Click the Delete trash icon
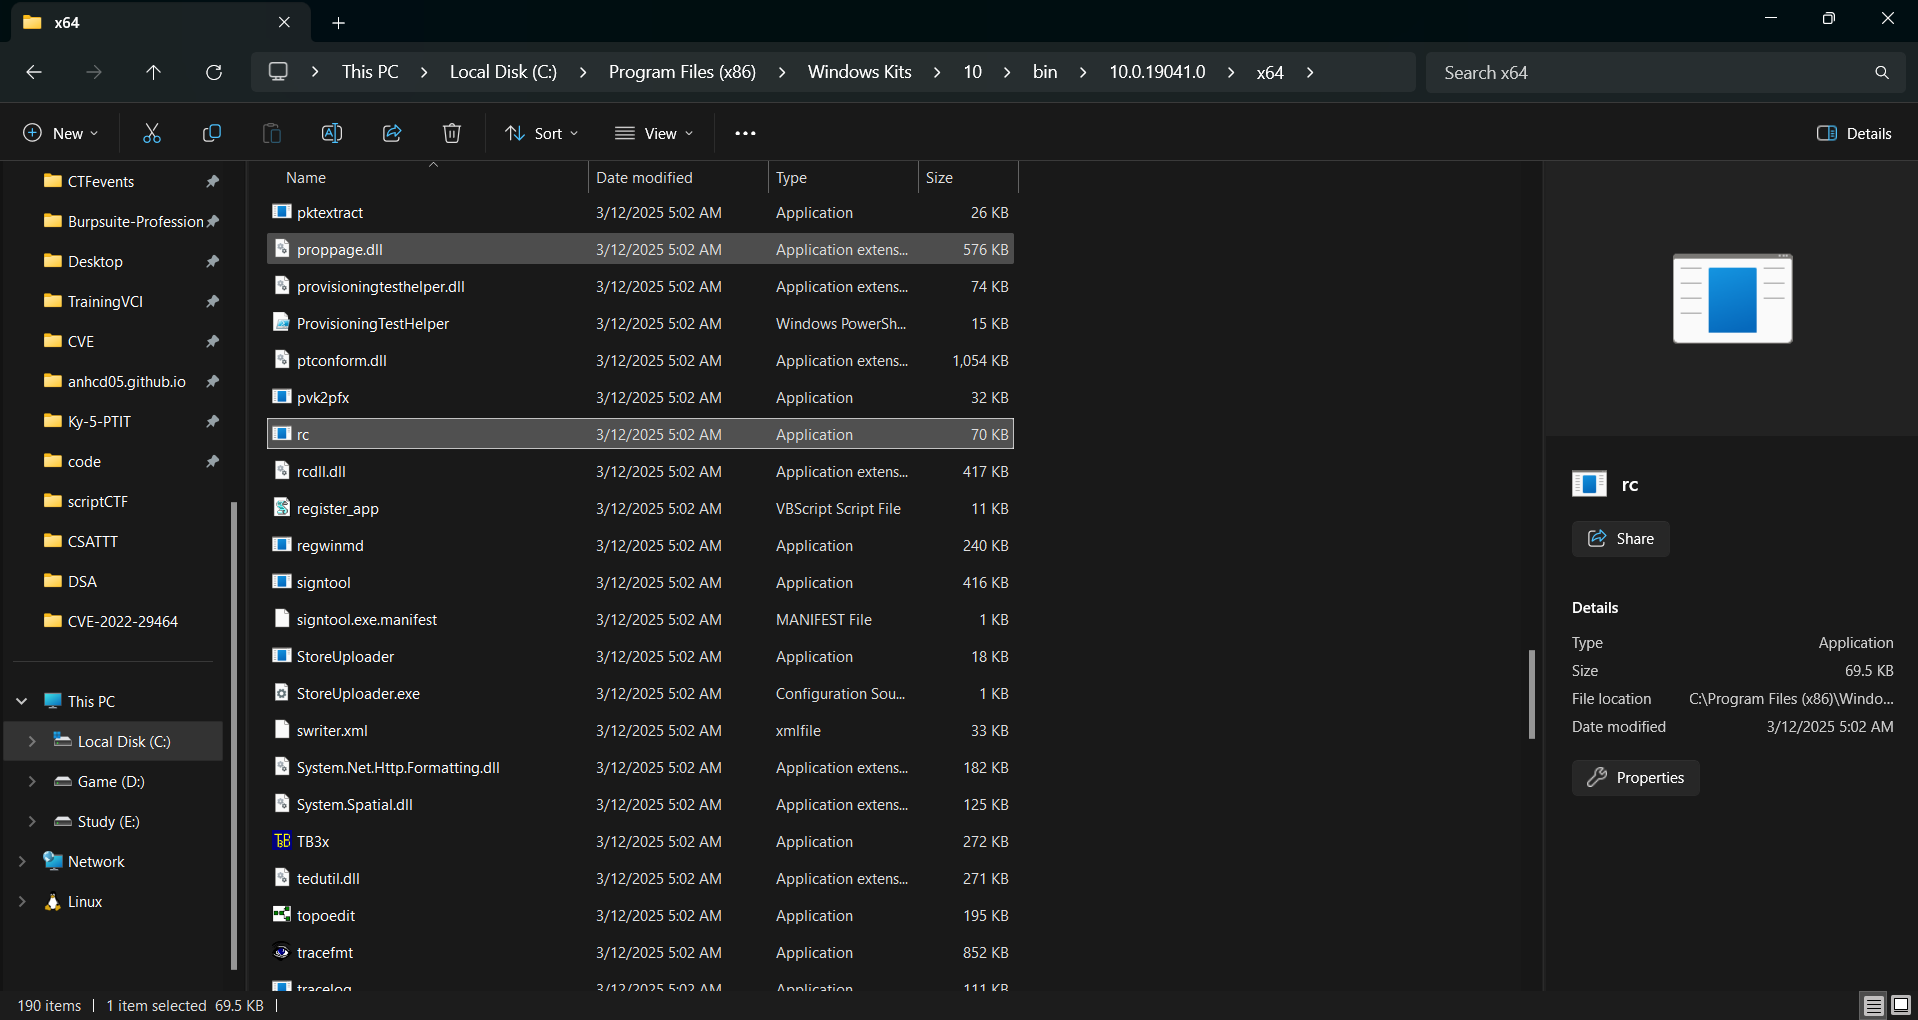Viewport: 1918px width, 1020px height. click(452, 133)
